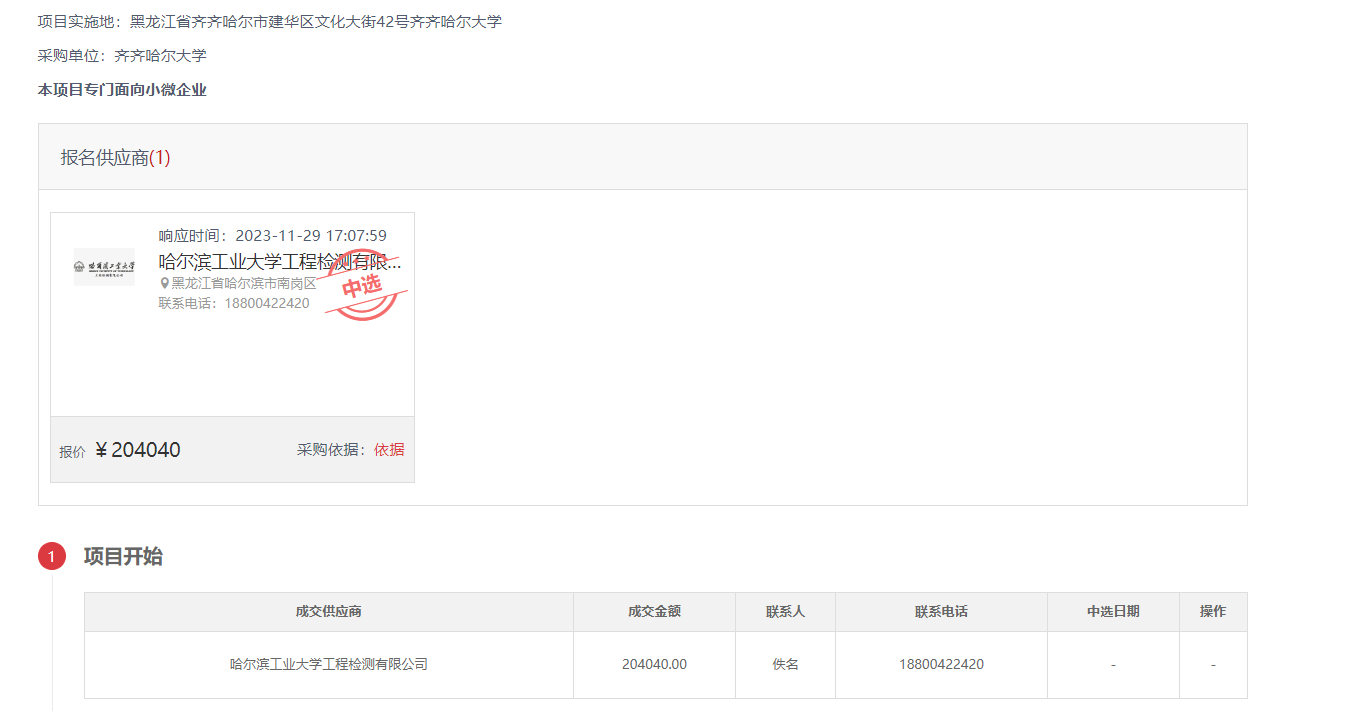Viewport: 1367px width, 711px height.
Task: Click the 联系人 column header
Action: 785,611
